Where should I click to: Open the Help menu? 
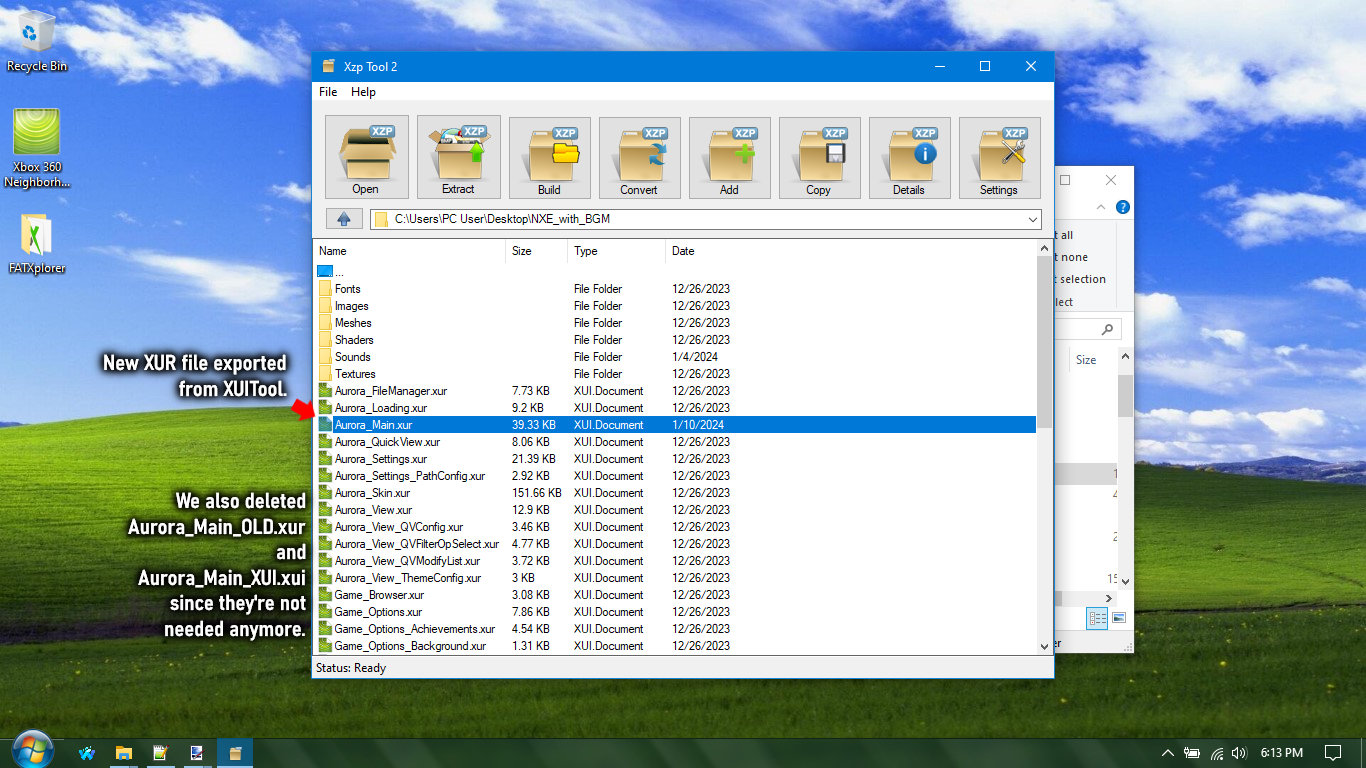pos(363,92)
